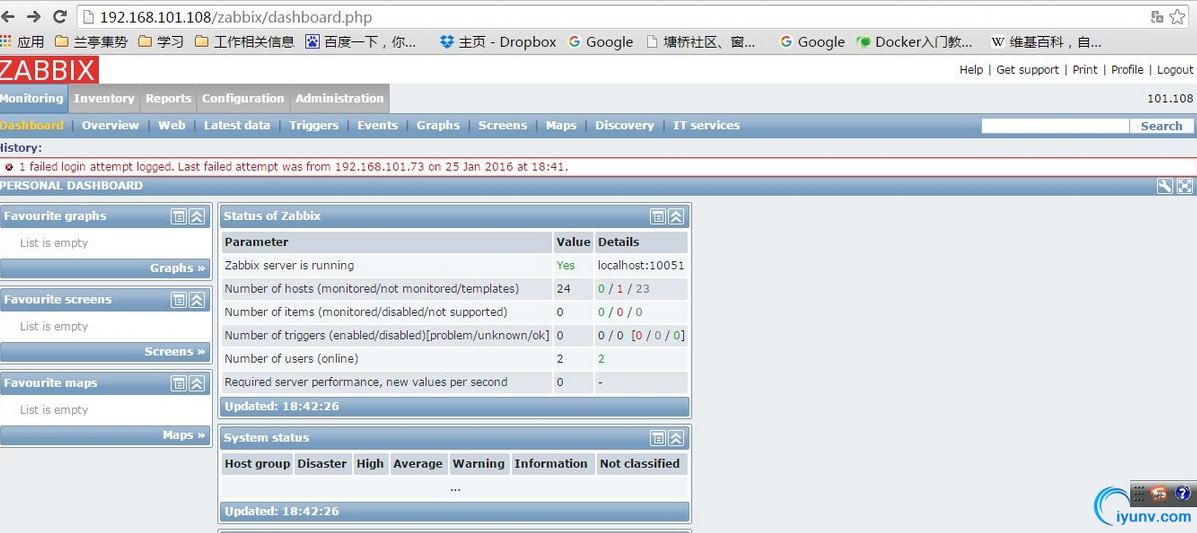
Task: Open dashboard configuration wrench icon
Action: coord(1164,186)
